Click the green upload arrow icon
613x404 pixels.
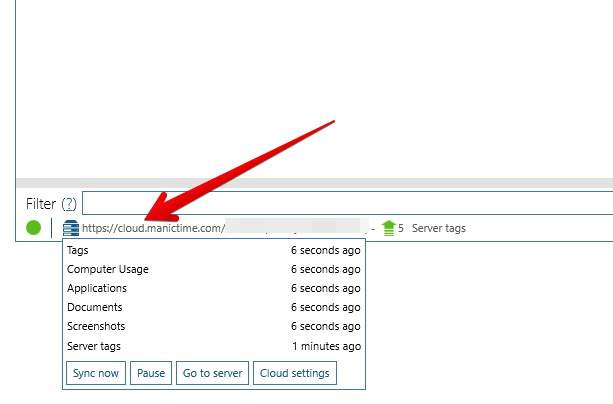[x=389, y=228]
